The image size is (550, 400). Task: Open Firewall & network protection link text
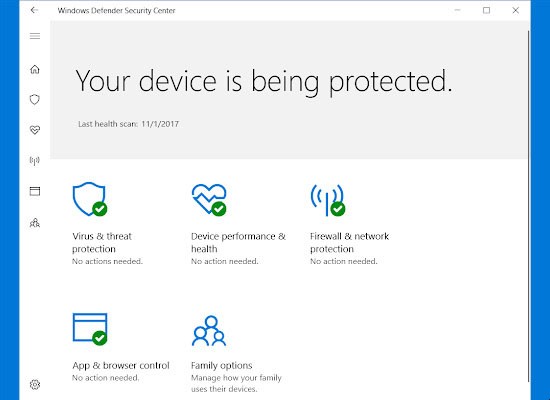pyautogui.click(x=349, y=242)
